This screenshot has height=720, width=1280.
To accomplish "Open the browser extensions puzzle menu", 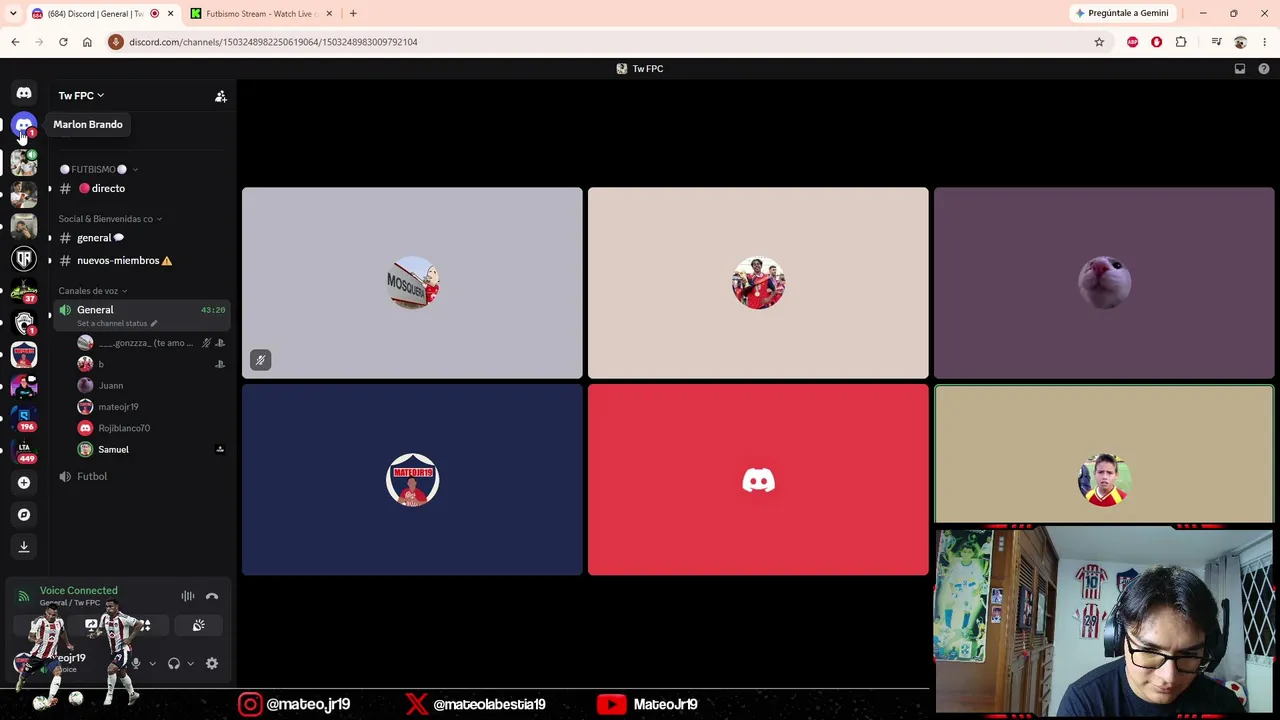I will coord(1181,42).
